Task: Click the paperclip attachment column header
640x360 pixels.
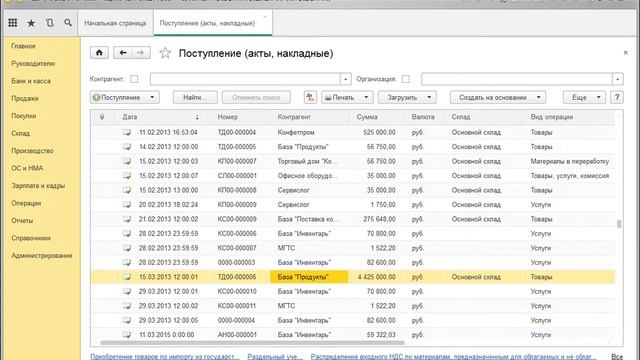Action: coord(102,117)
